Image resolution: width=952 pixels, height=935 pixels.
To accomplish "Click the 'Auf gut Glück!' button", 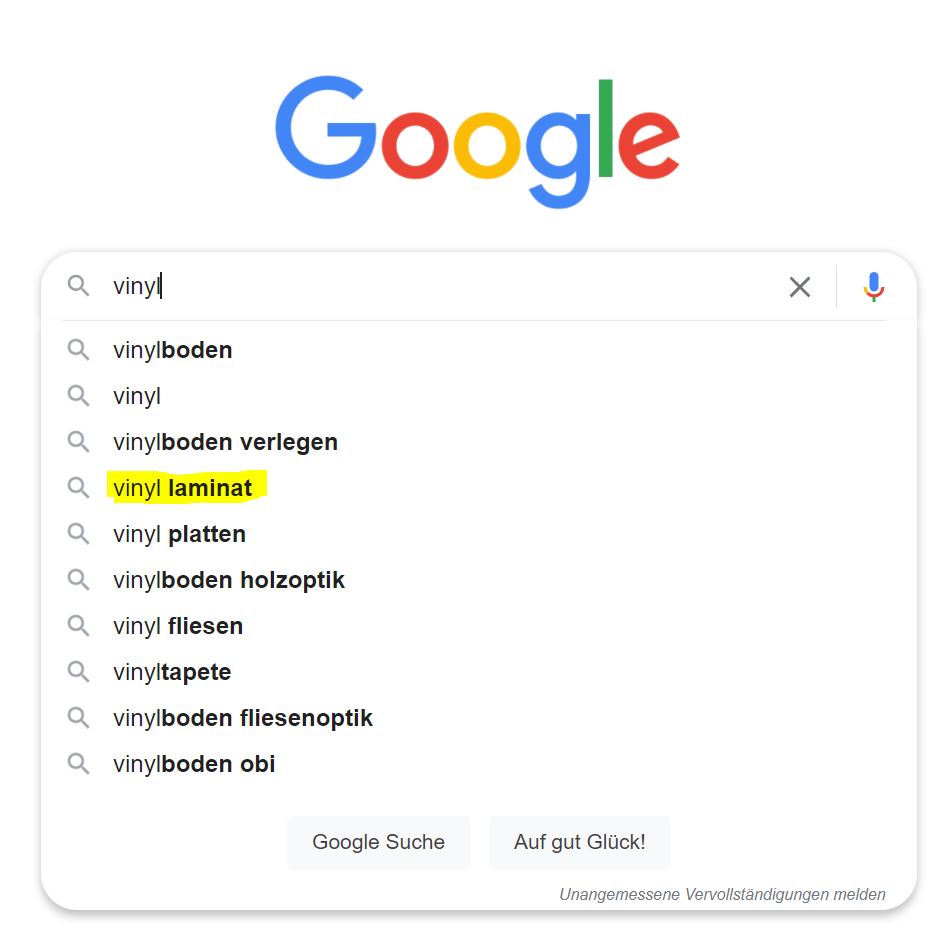I will pyautogui.click(x=580, y=842).
